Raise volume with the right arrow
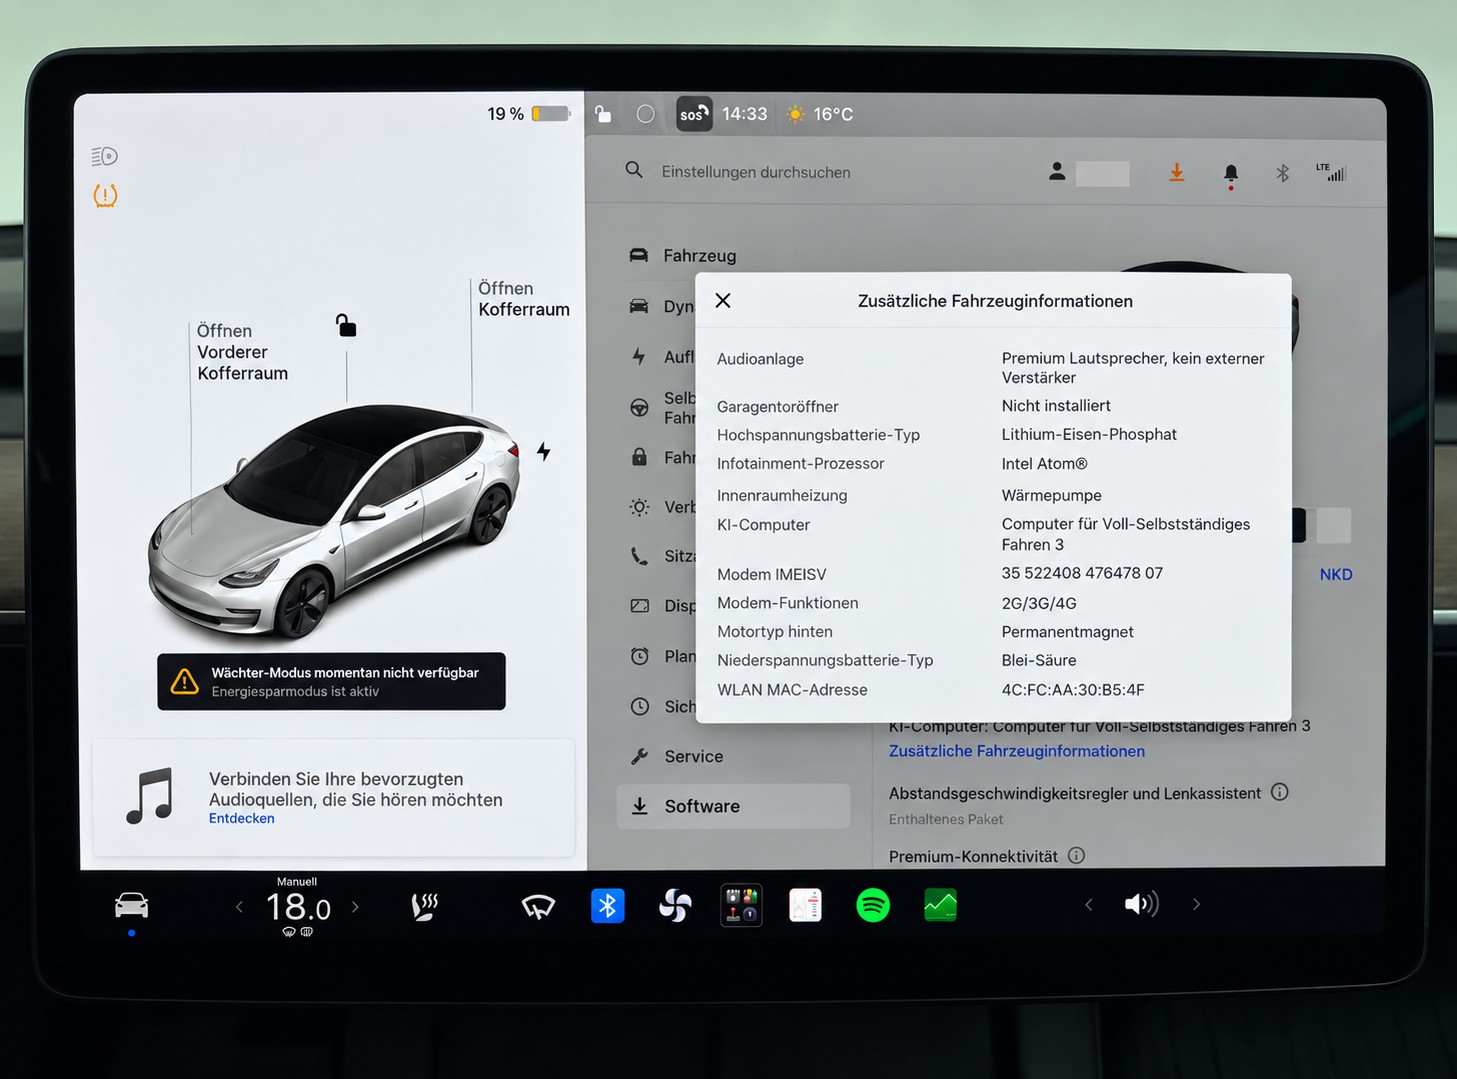The height and width of the screenshot is (1079, 1457). [1196, 904]
